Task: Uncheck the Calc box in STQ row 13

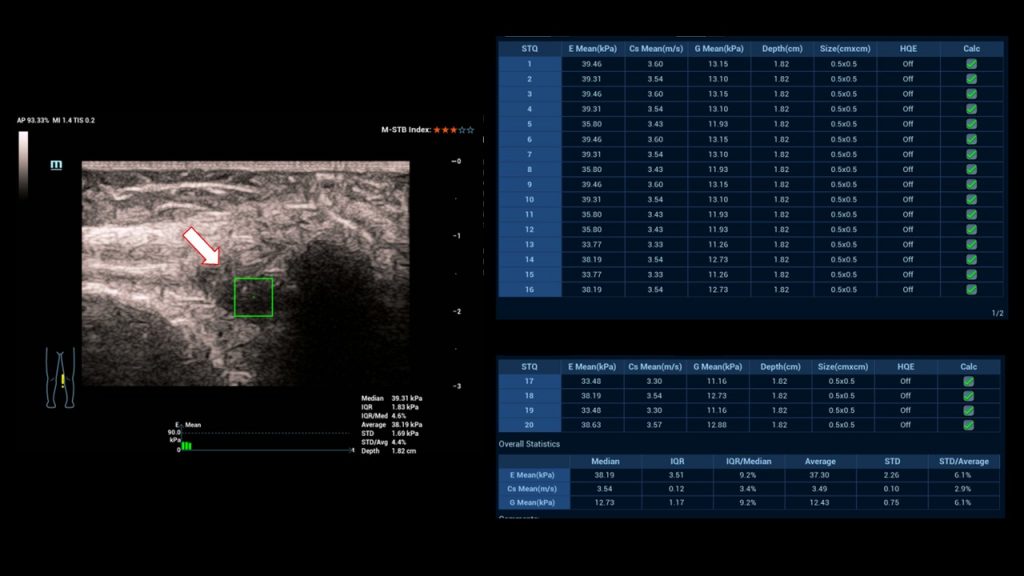Action: [971, 244]
